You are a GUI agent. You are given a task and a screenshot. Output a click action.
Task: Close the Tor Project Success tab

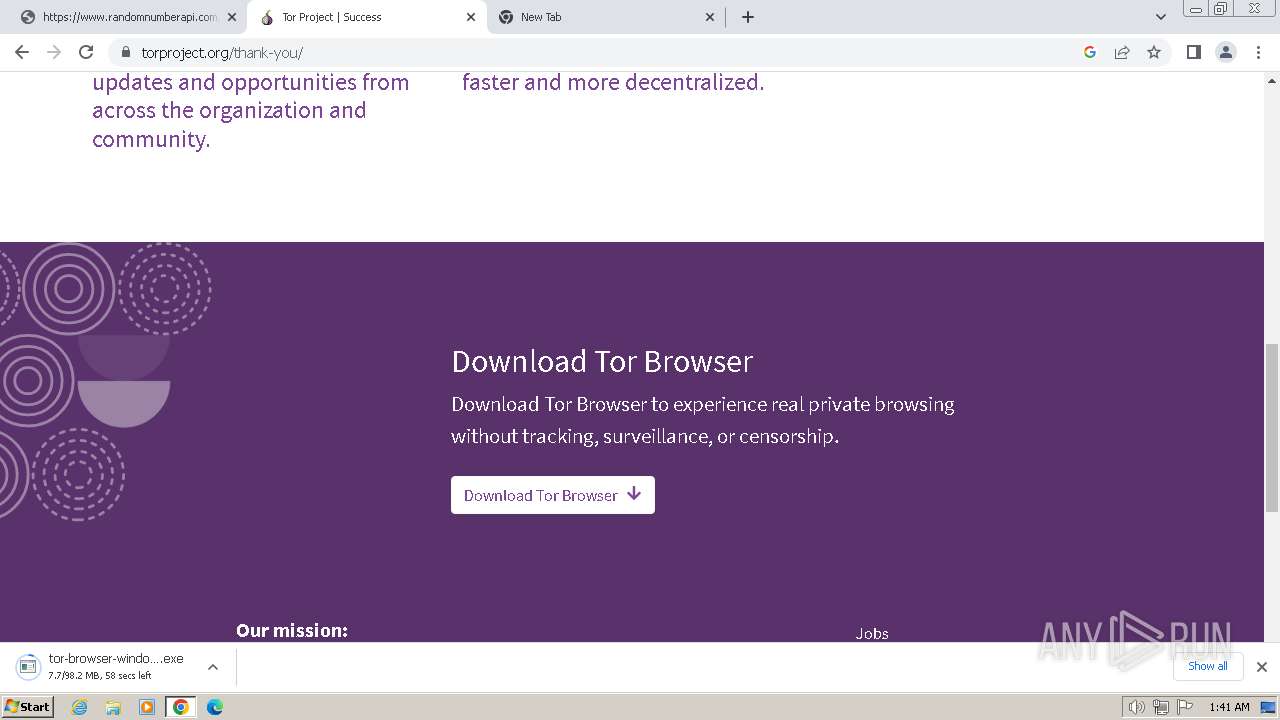(471, 17)
